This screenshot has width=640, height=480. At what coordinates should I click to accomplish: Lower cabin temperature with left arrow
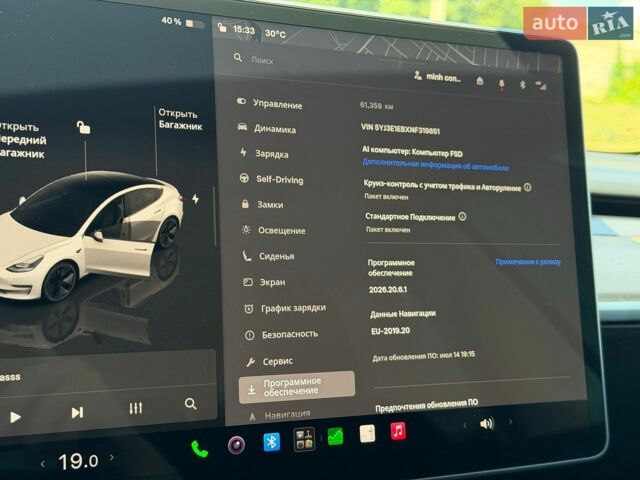click(42, 464)
